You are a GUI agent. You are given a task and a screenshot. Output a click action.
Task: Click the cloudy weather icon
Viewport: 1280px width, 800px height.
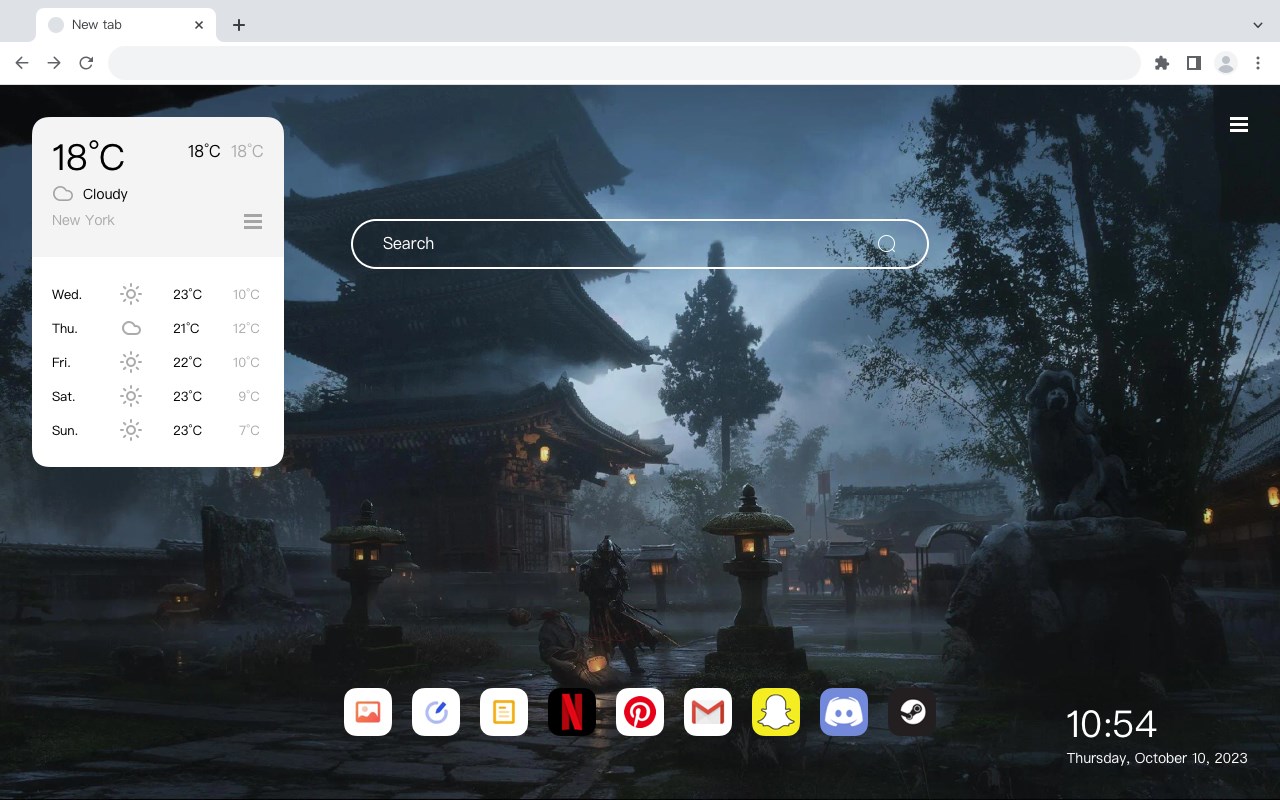coord(63,194)
